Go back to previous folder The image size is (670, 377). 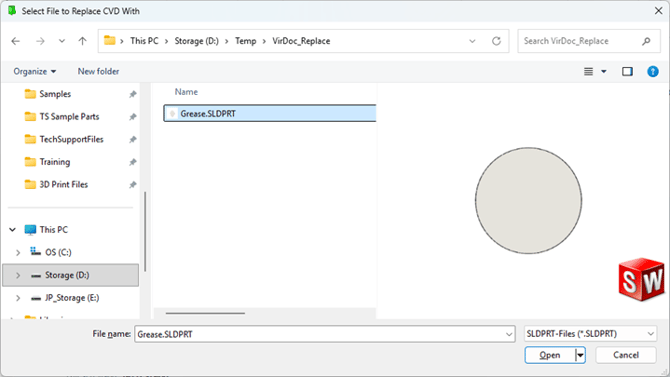[16, 41]
